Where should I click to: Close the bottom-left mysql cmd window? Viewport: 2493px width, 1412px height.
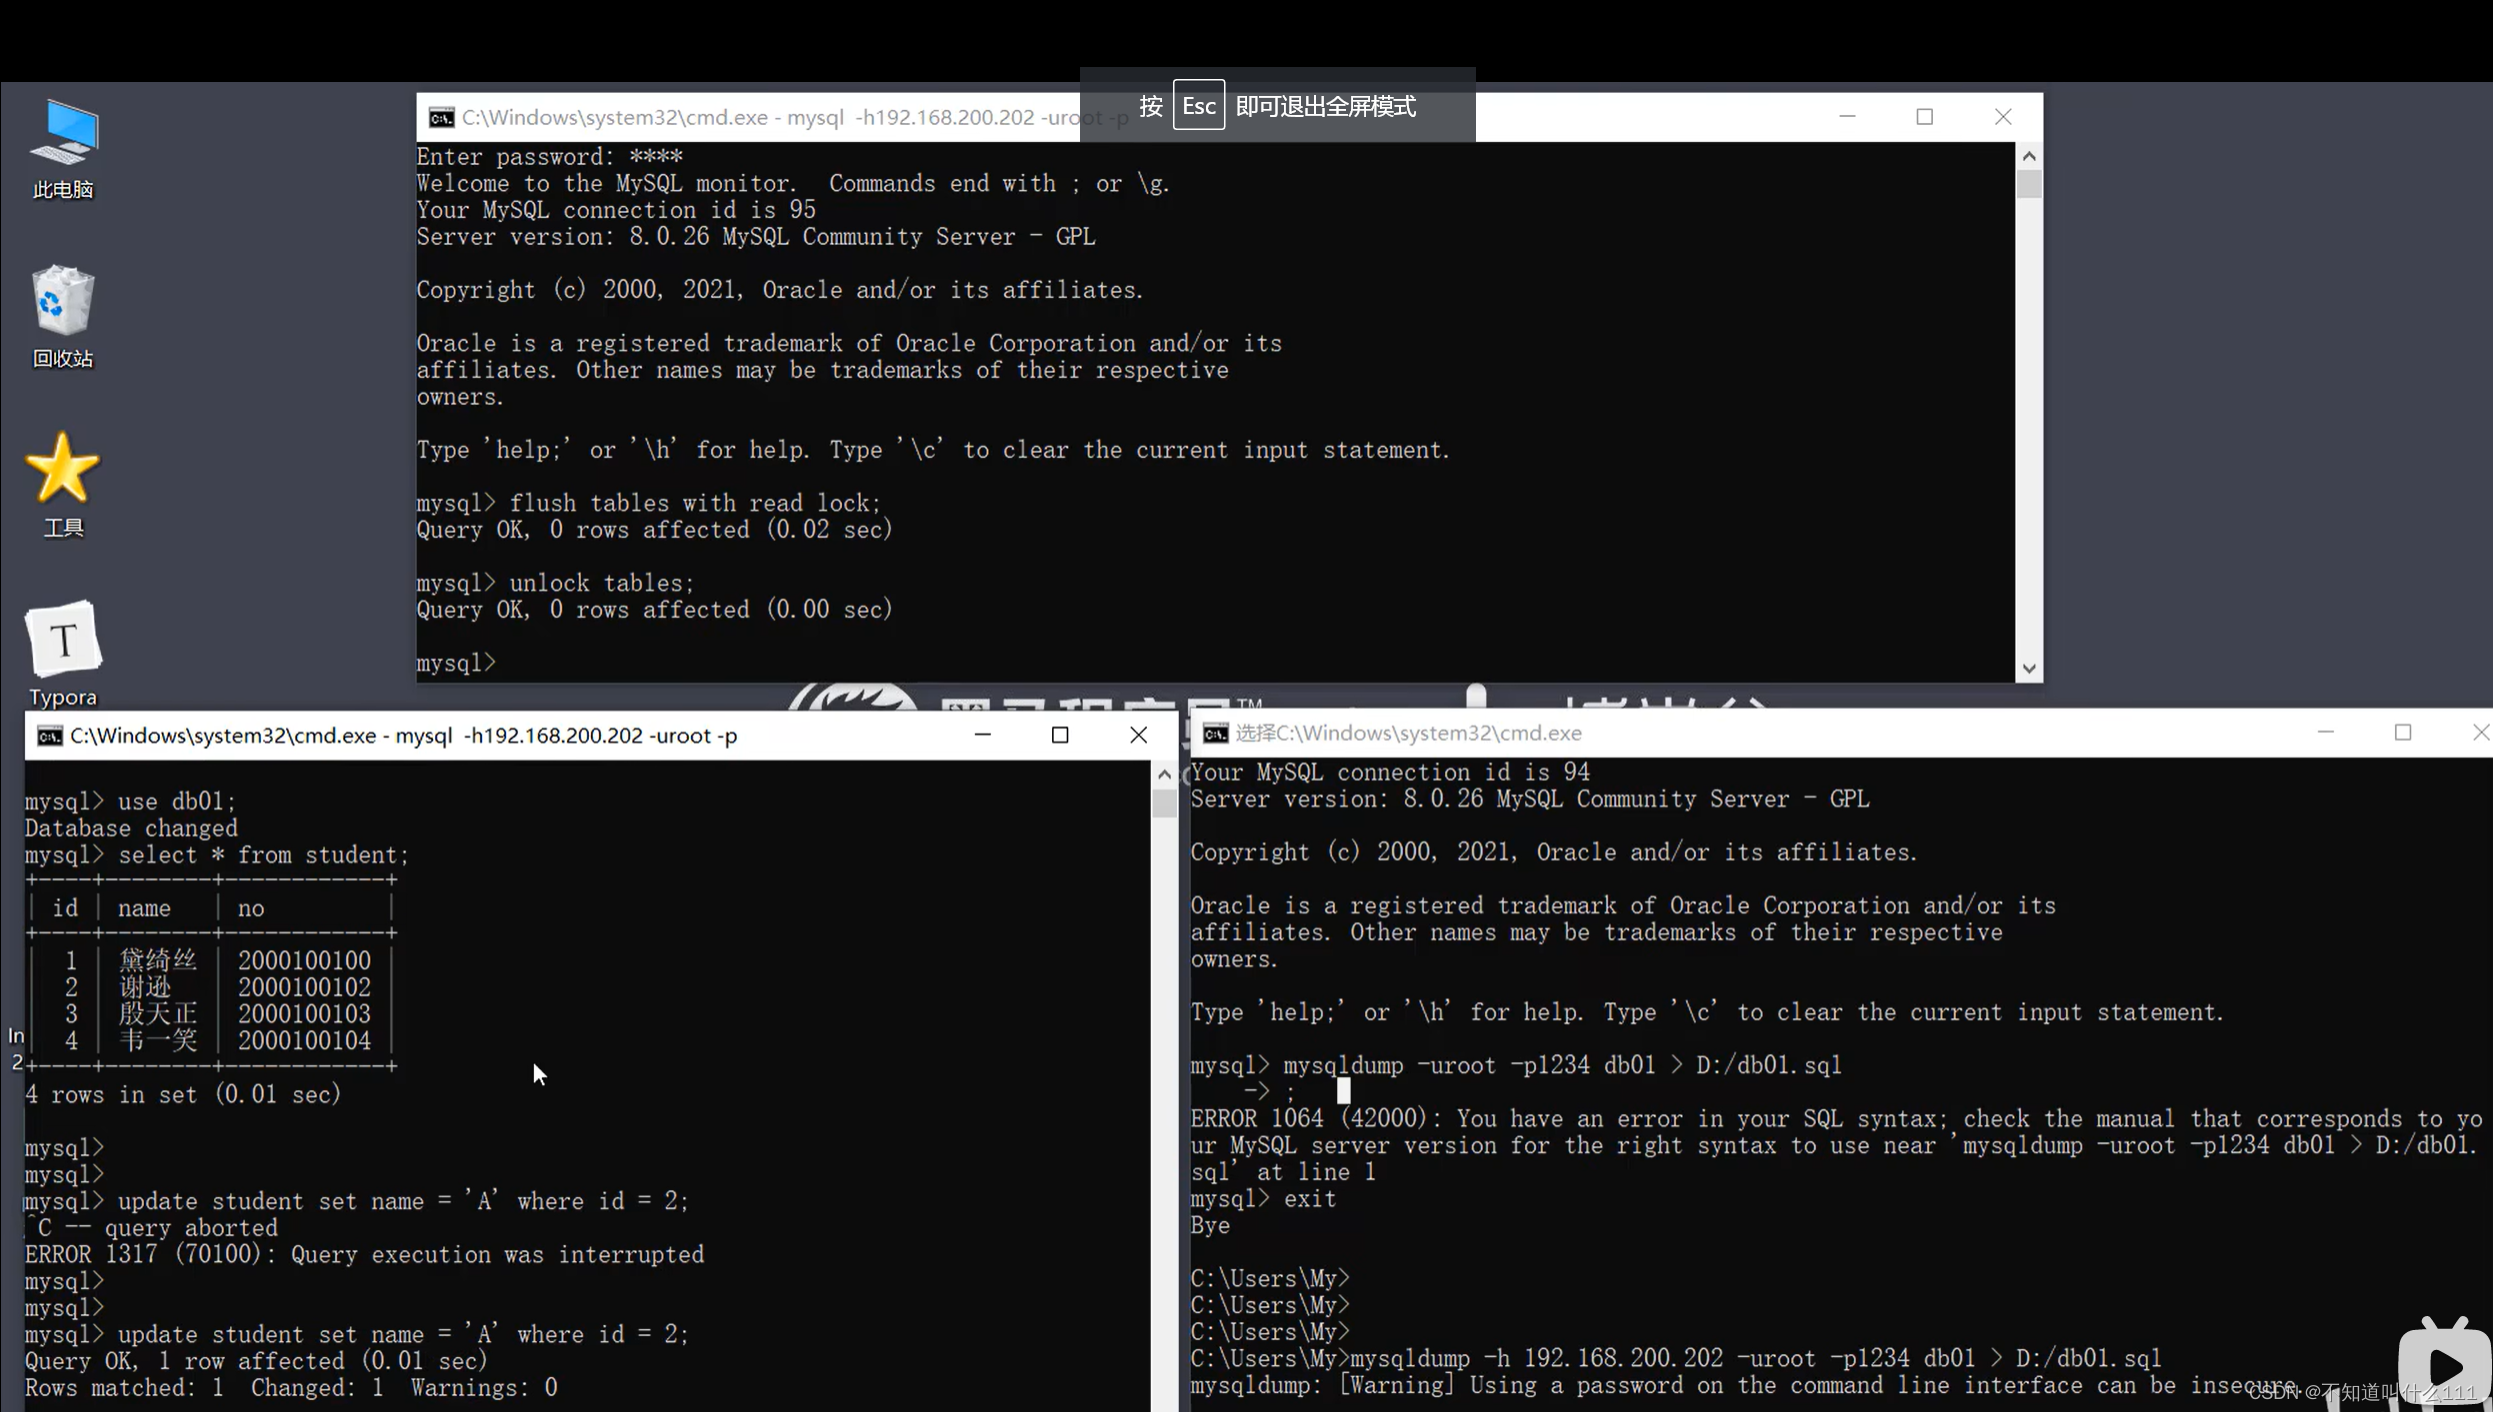point(1138,736)
